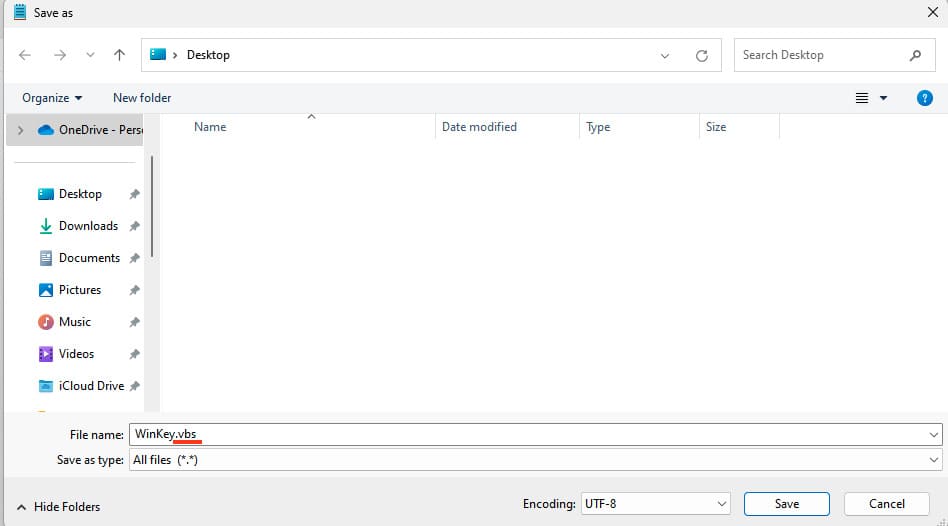Refresh the Desktop folder view
948x526 pixels.
click(x=702, y=56)
